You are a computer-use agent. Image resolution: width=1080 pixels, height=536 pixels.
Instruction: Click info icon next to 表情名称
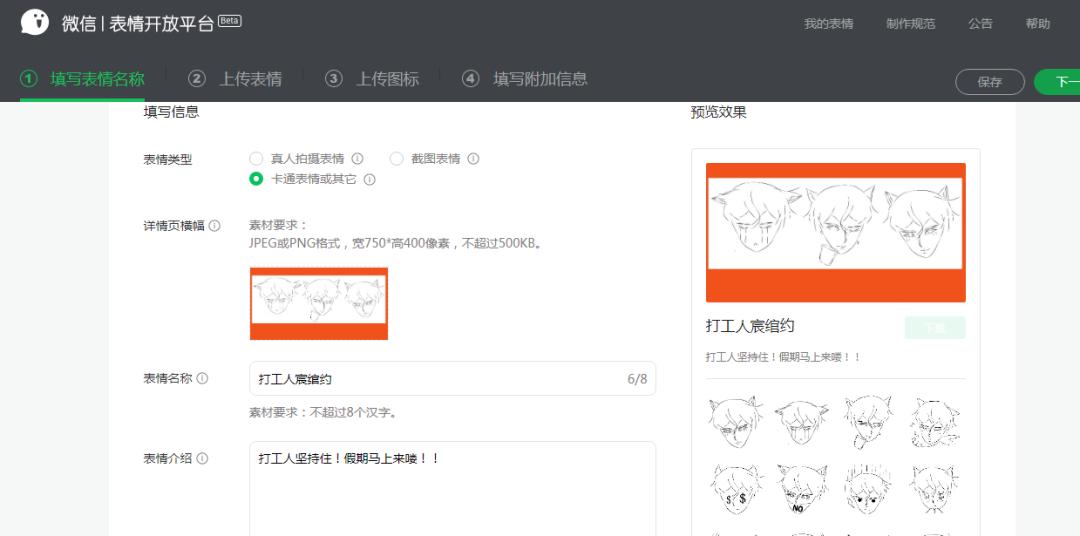click(202, 378)
